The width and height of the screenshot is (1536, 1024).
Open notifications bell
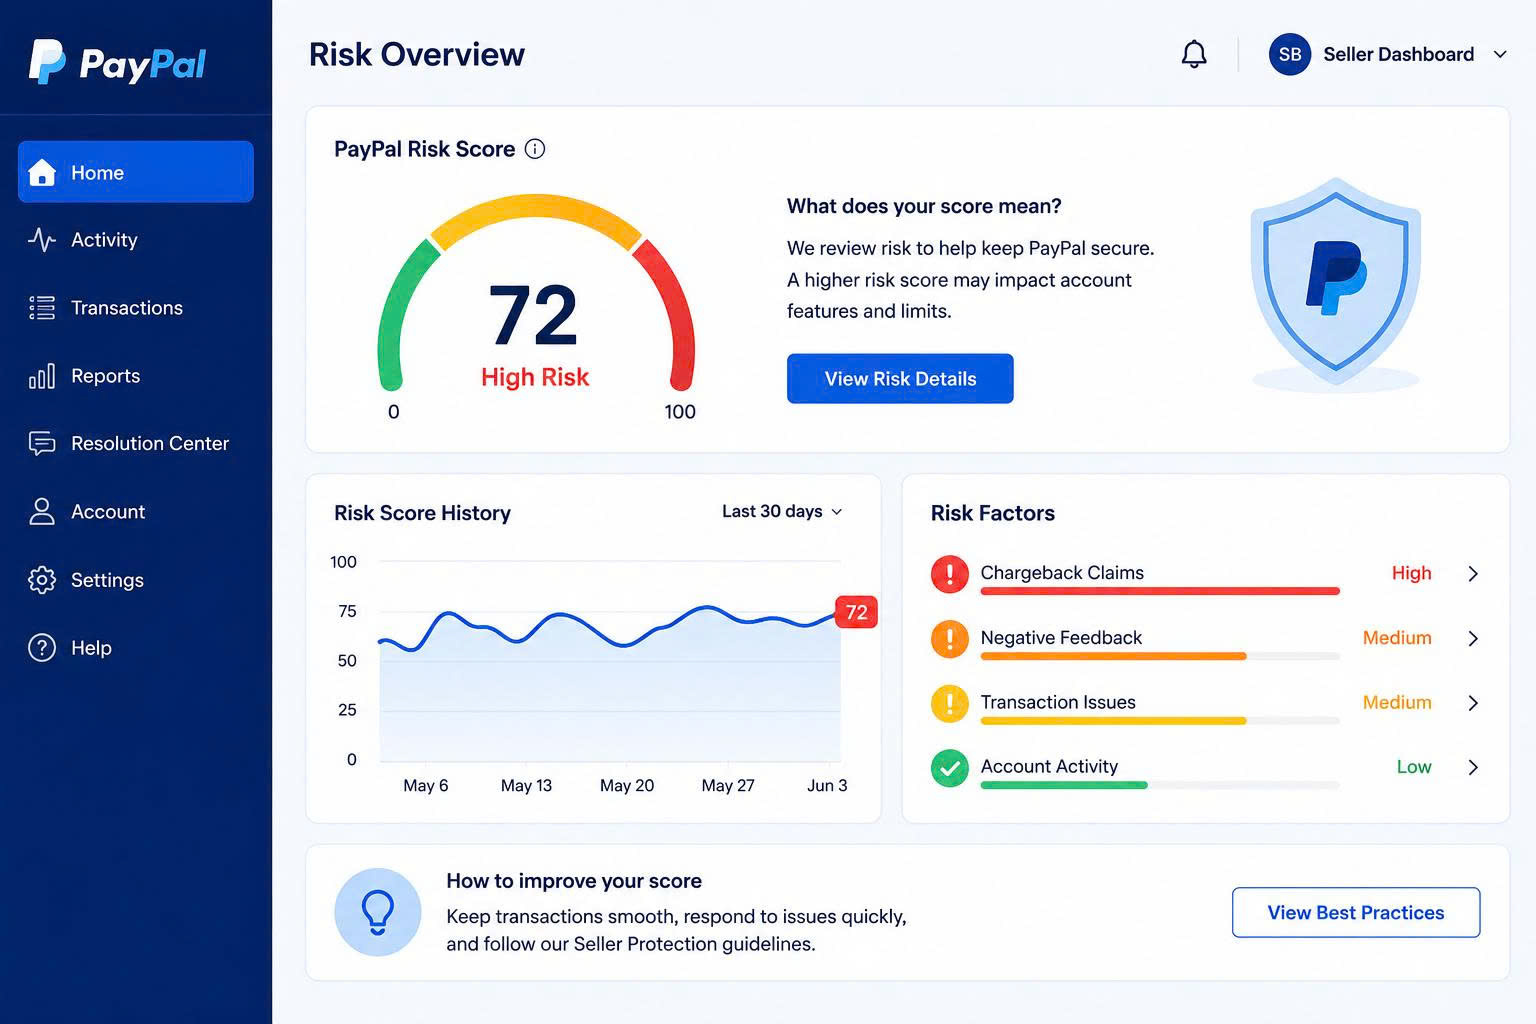click(1194, 54)
